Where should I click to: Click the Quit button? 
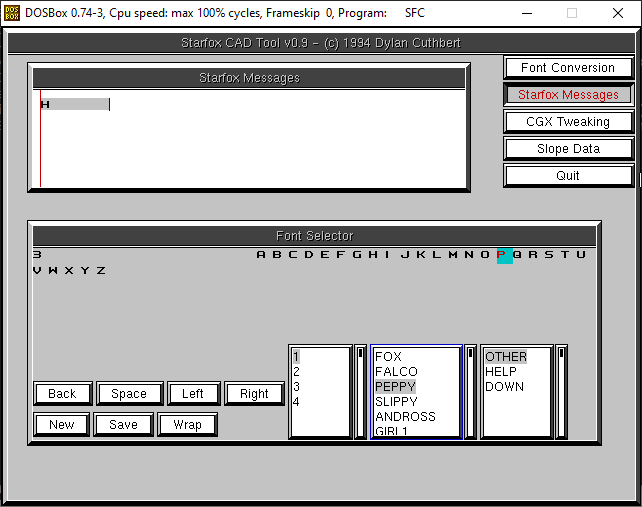568,176
